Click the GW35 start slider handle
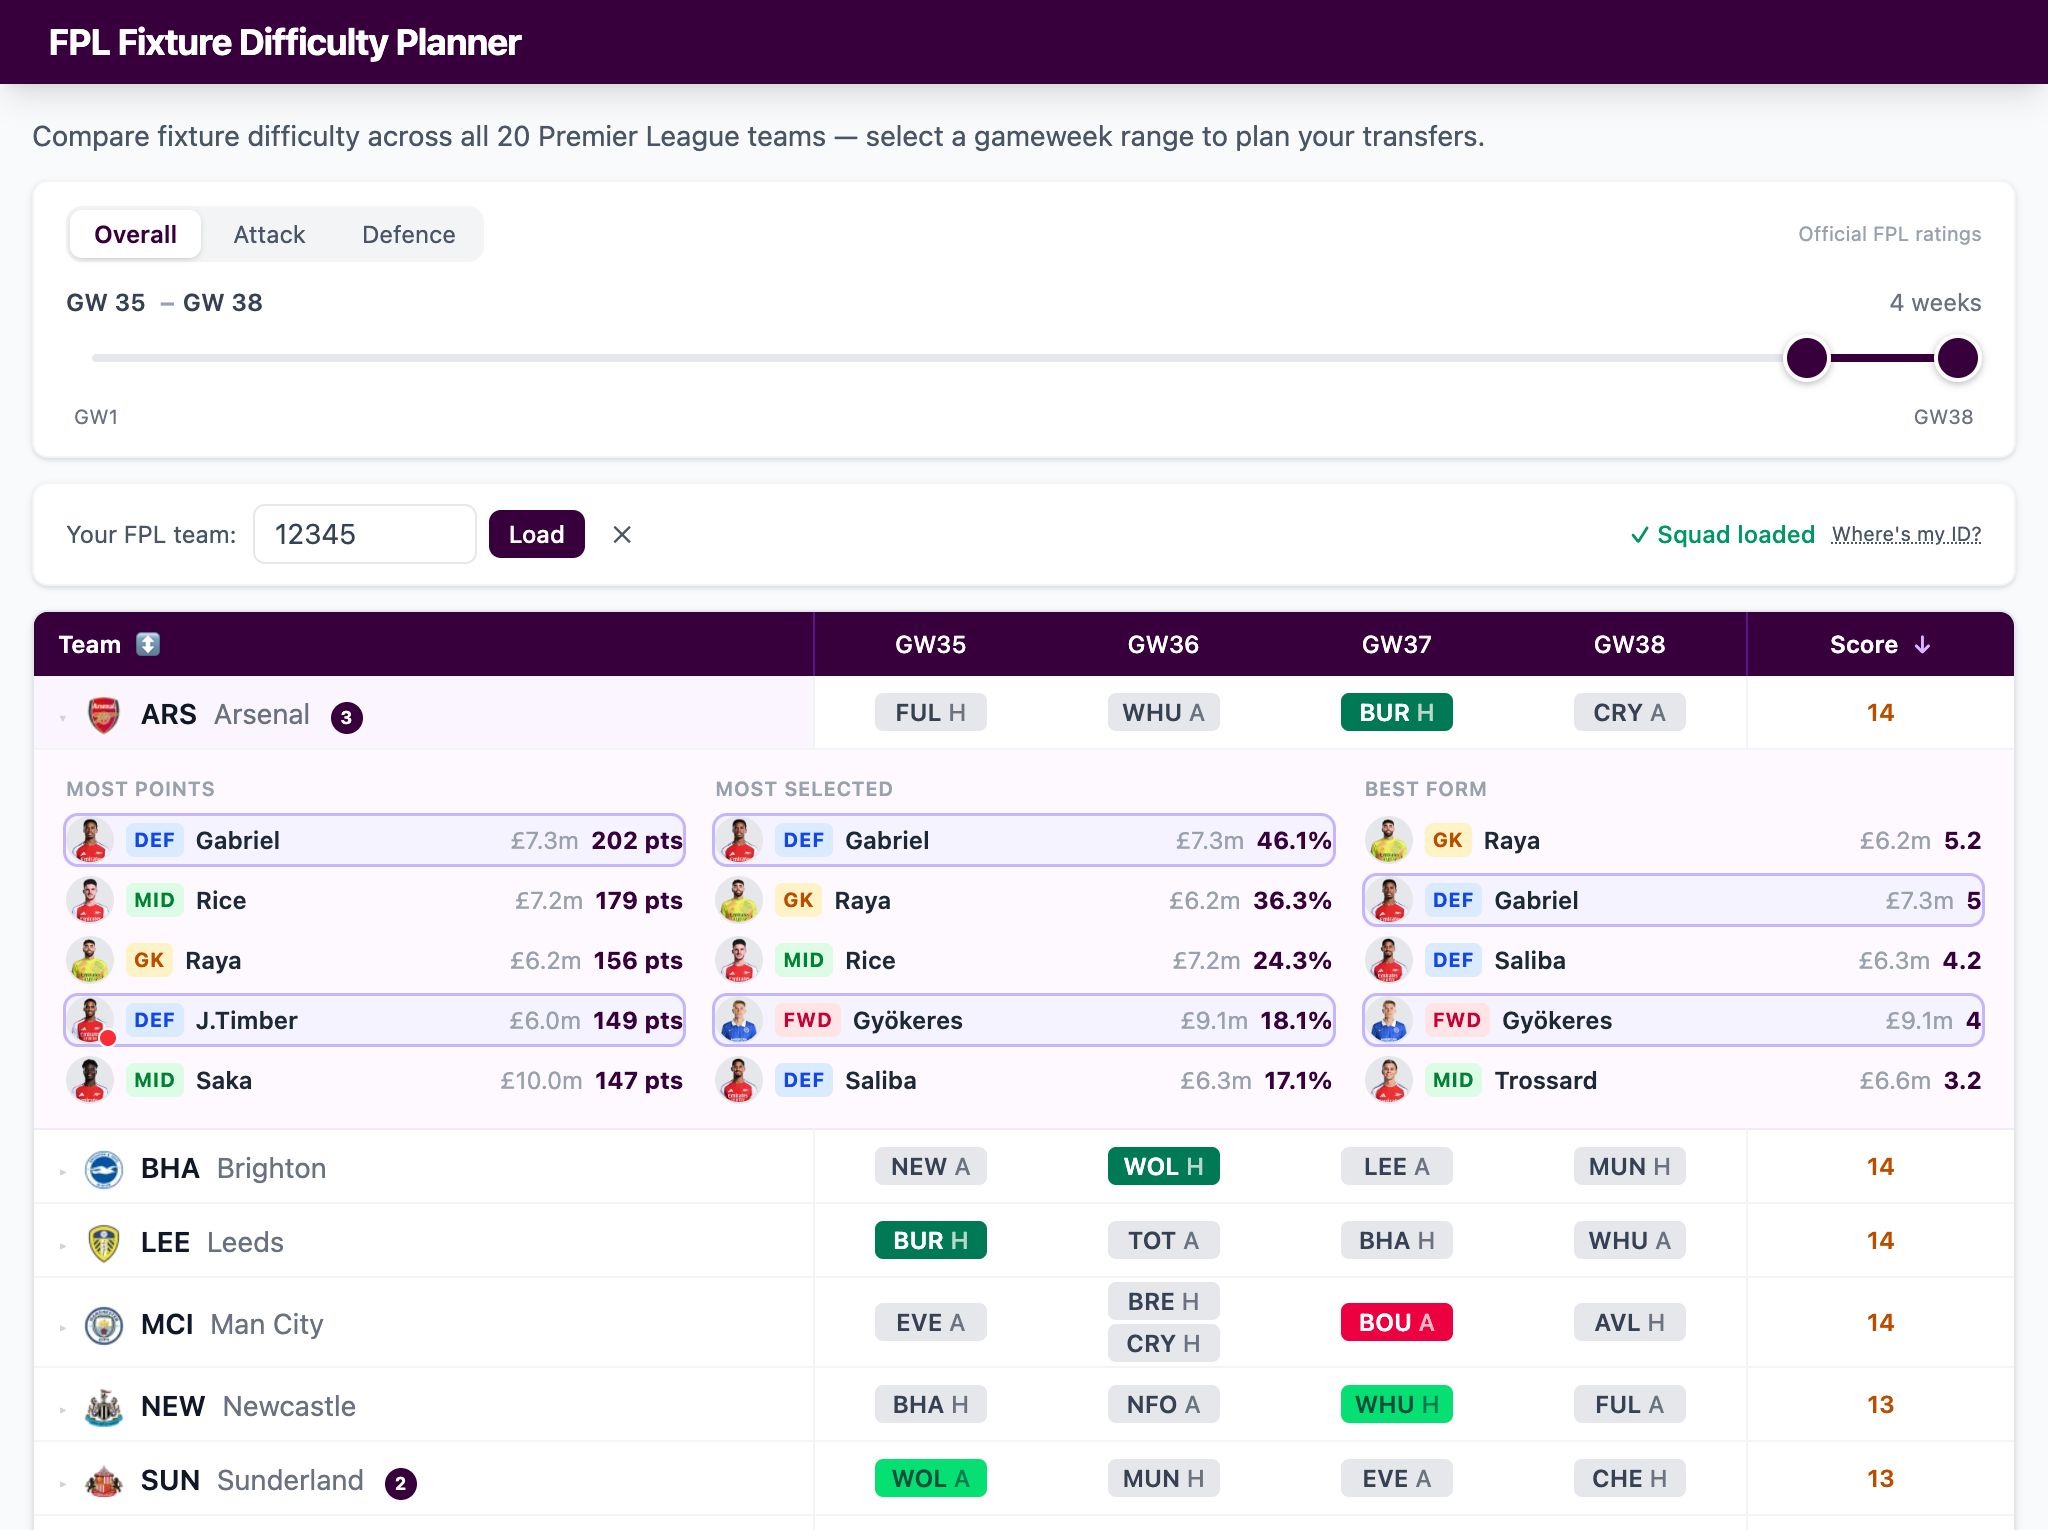 tap(1807, 358)
